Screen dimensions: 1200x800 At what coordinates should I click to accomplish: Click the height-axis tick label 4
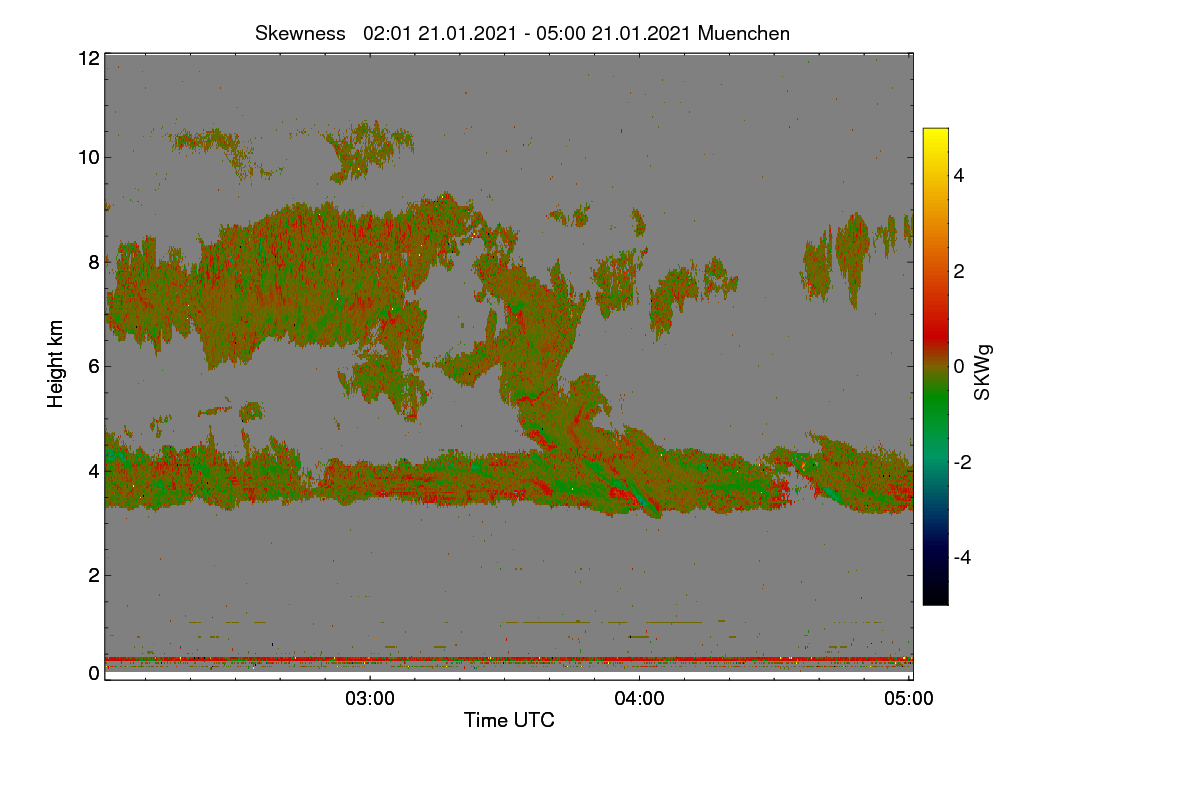[94, 470]
